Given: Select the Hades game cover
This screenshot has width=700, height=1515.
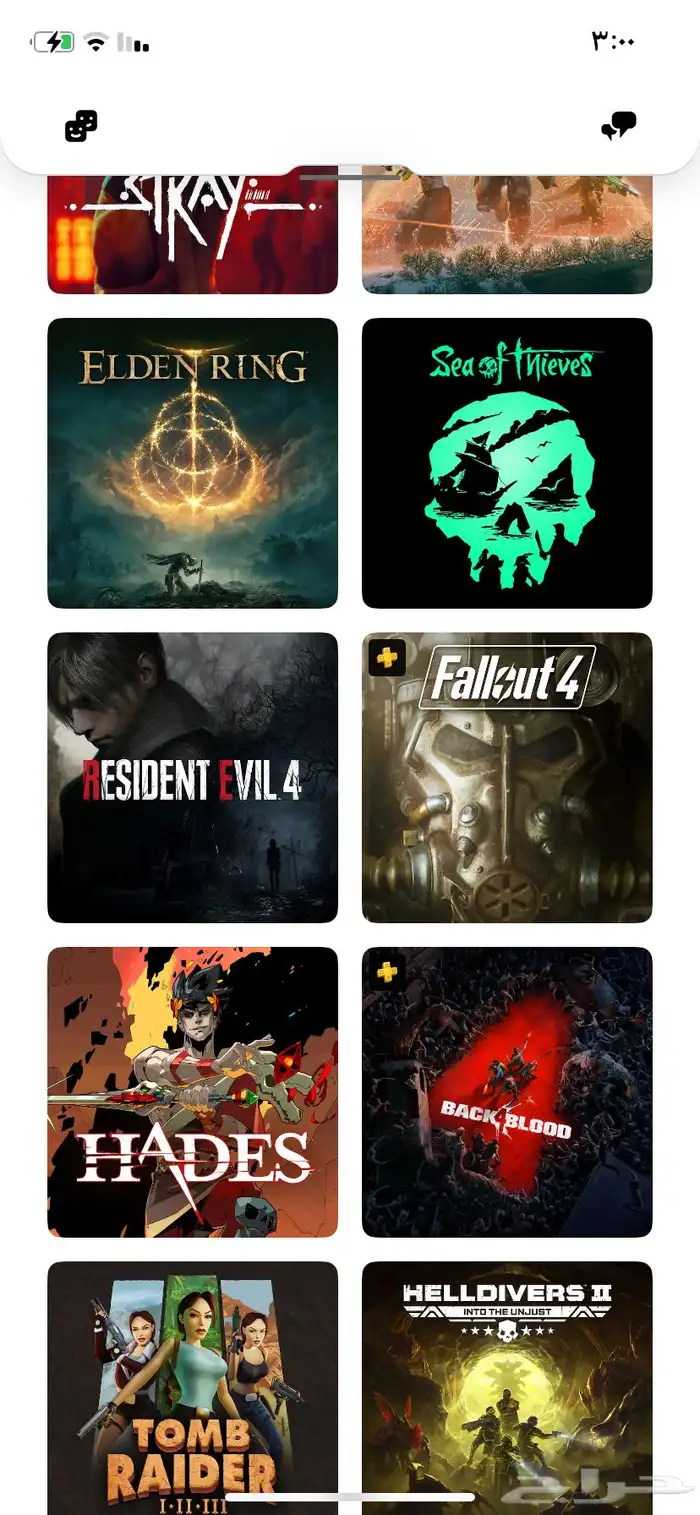Looking at the screenshot, I should tap(192, 1092).
